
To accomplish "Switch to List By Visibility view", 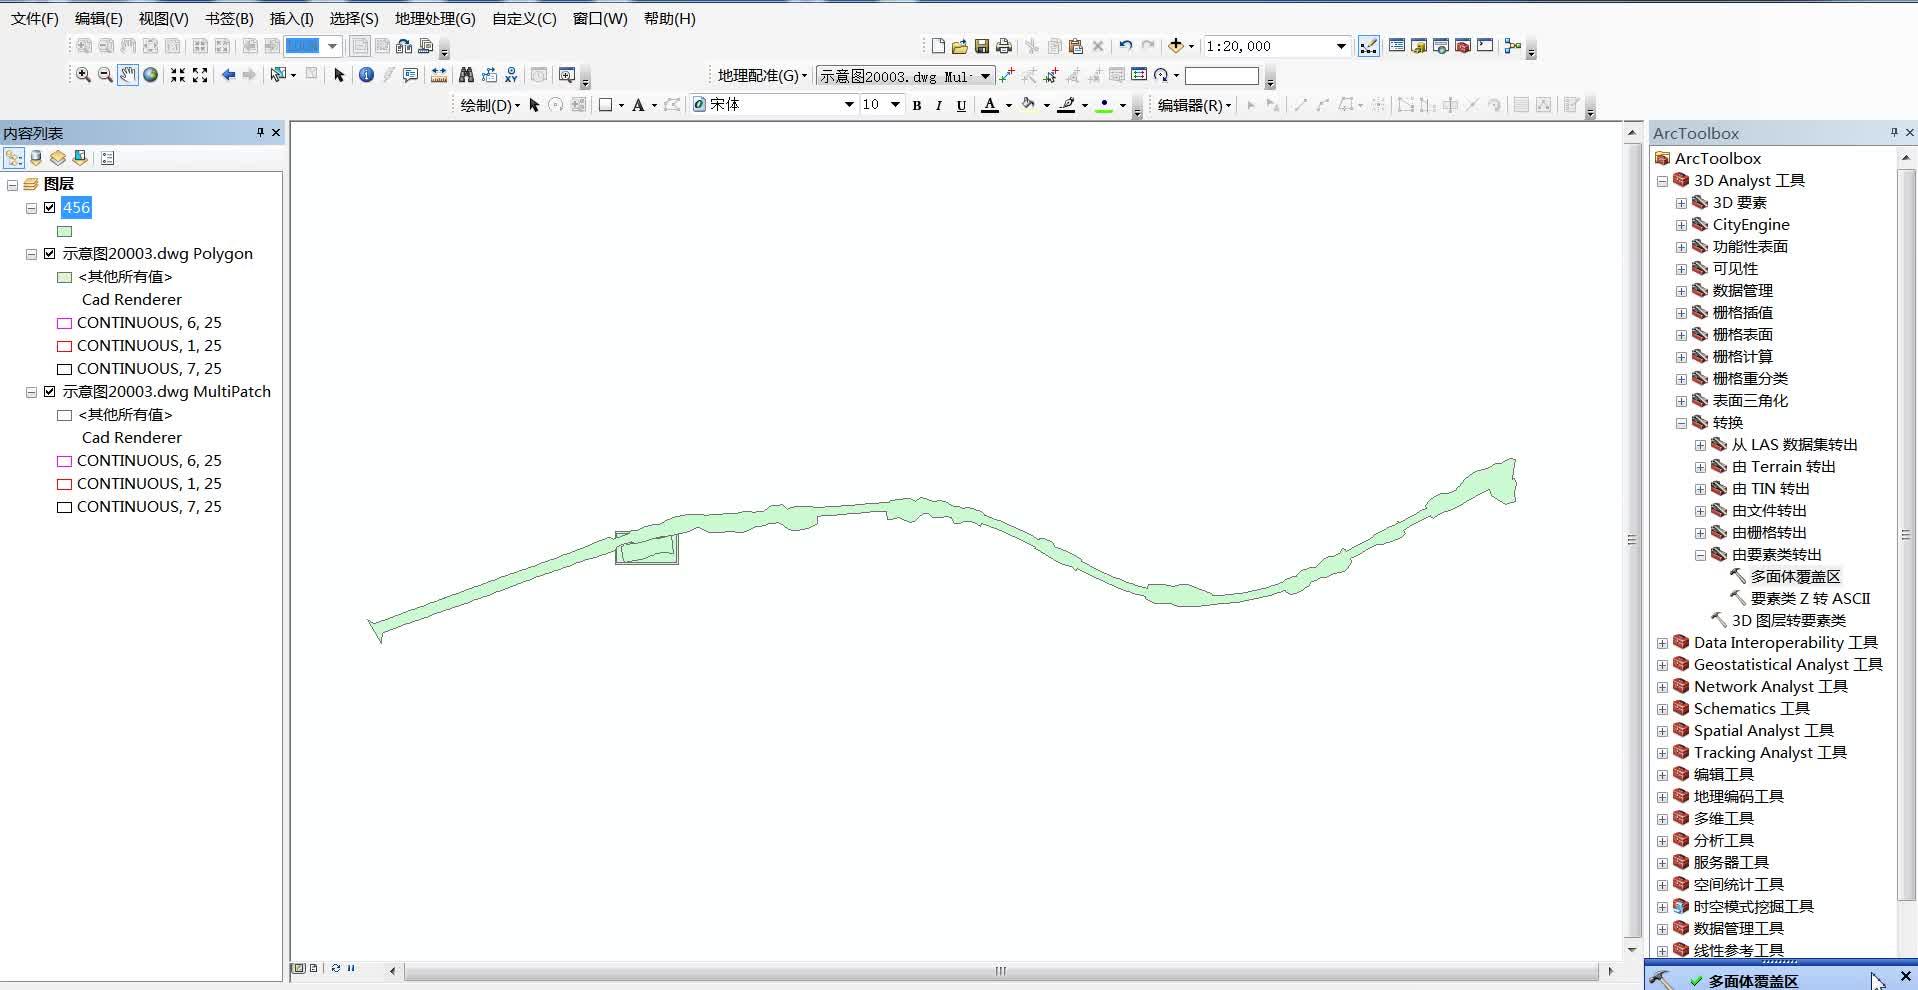I will 58,158.
